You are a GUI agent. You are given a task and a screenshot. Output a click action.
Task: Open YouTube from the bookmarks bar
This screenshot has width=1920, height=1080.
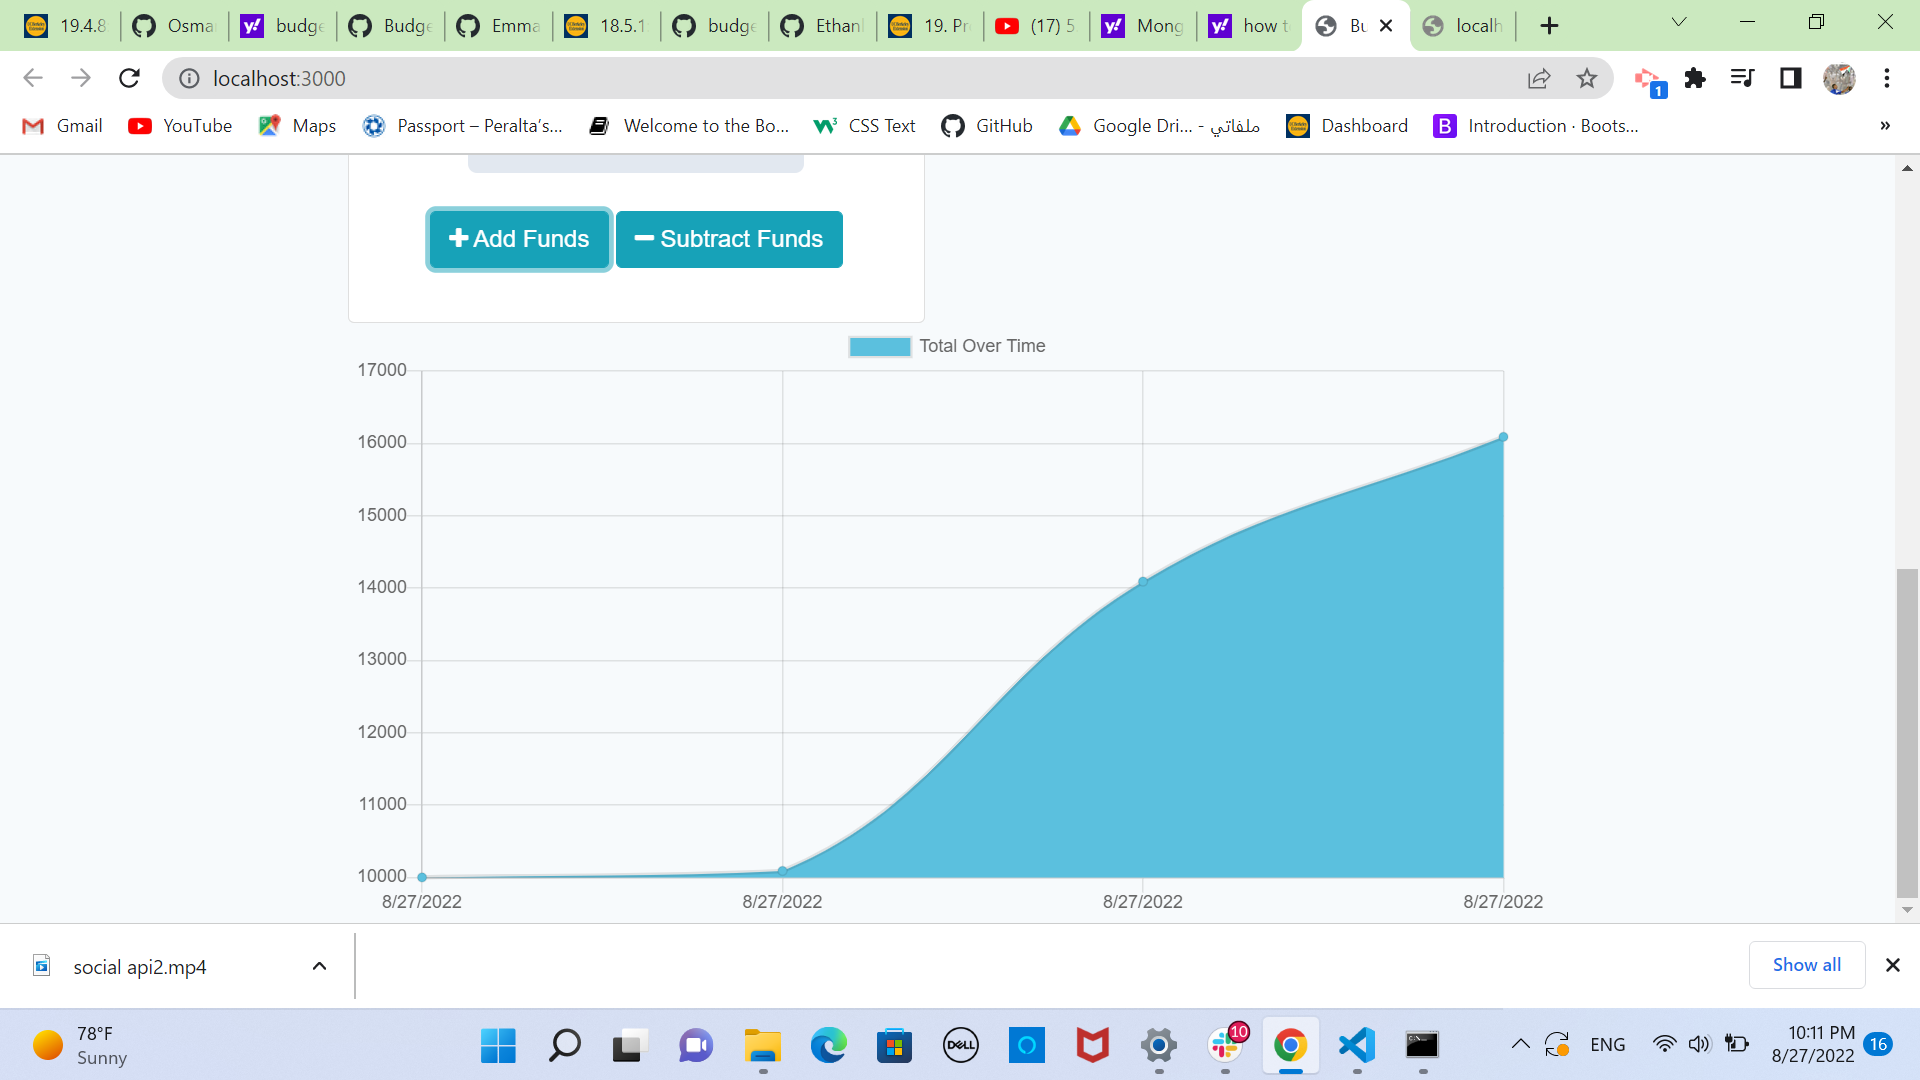pos(180,126)
